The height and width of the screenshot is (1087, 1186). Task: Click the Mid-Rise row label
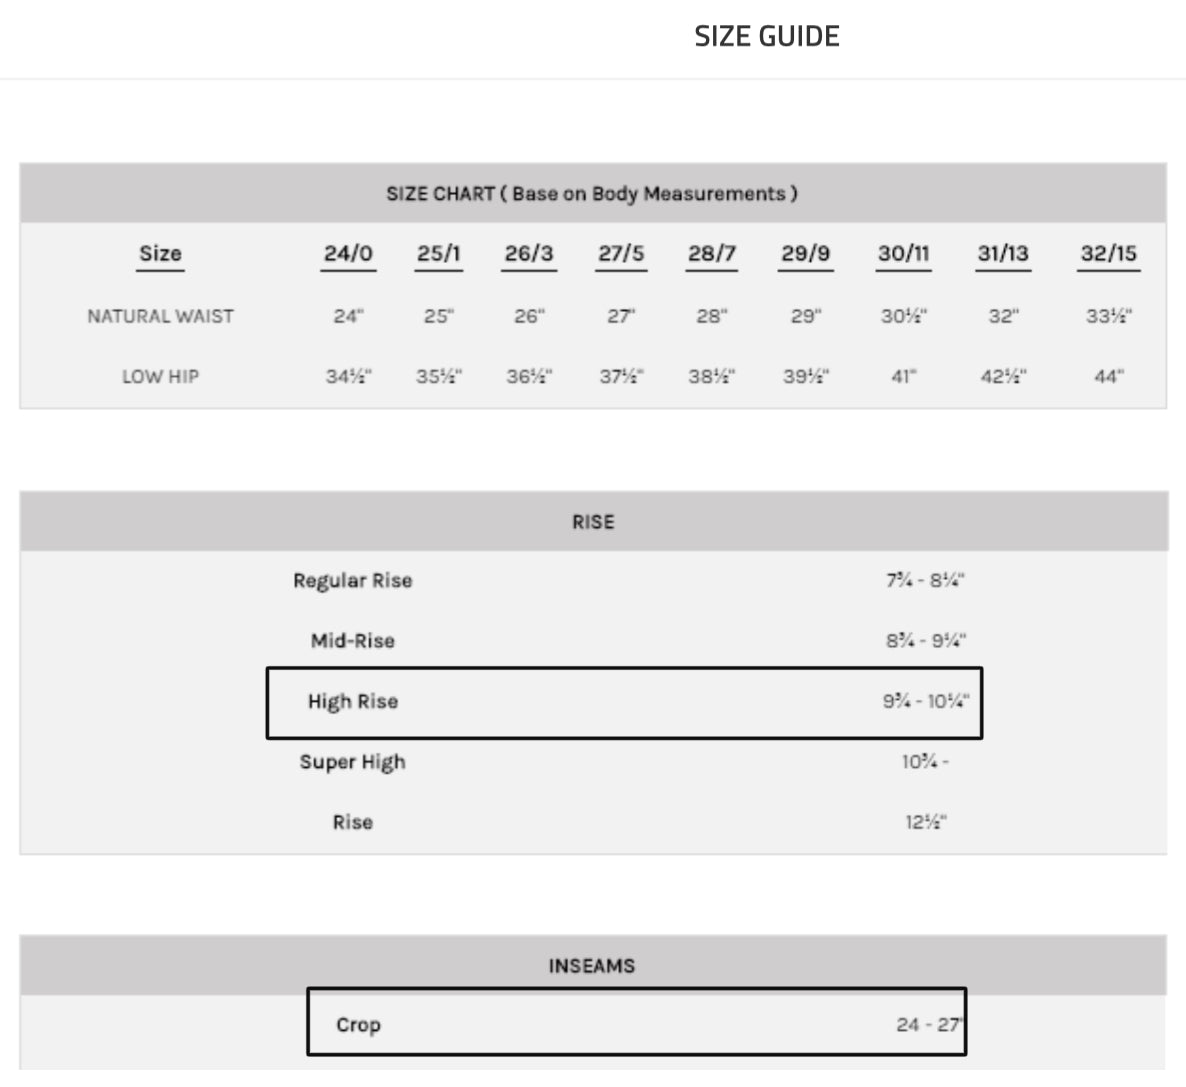(x=352, y=641)
